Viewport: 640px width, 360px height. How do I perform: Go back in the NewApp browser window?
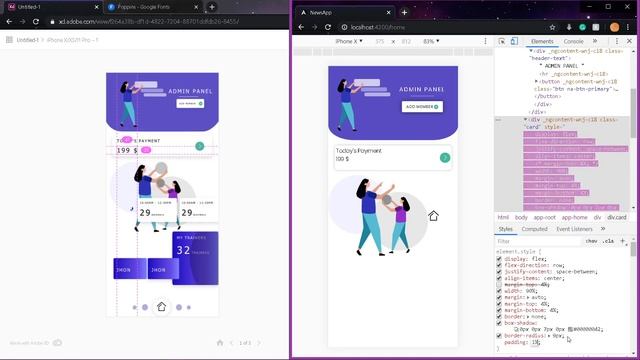[301, 27]
